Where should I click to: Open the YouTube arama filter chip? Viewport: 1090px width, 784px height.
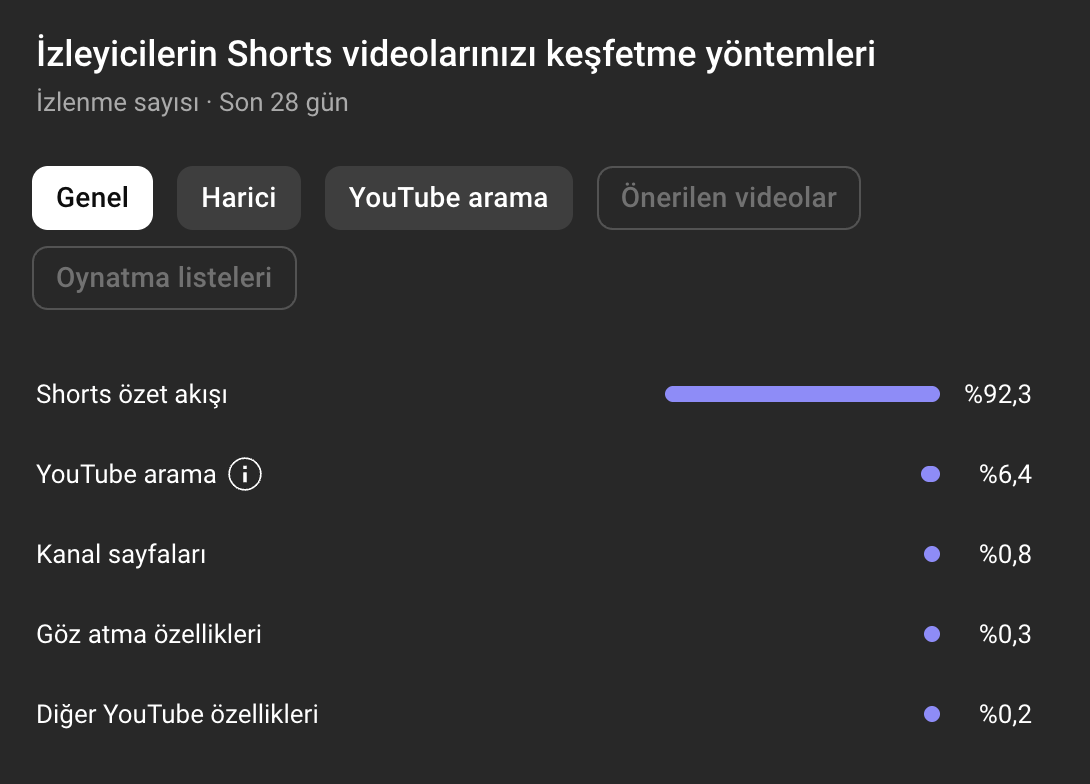448,198
